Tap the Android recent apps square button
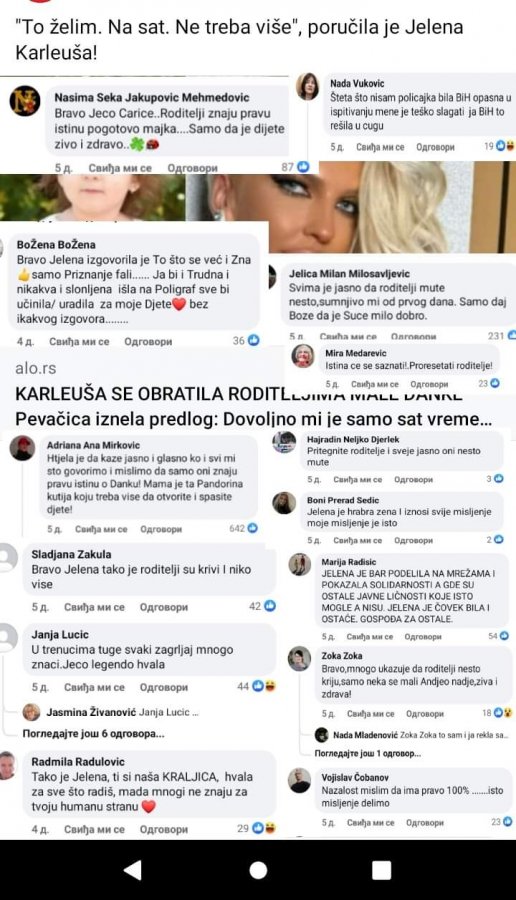Viewport: 516px width, 900px height. point(381,870)
